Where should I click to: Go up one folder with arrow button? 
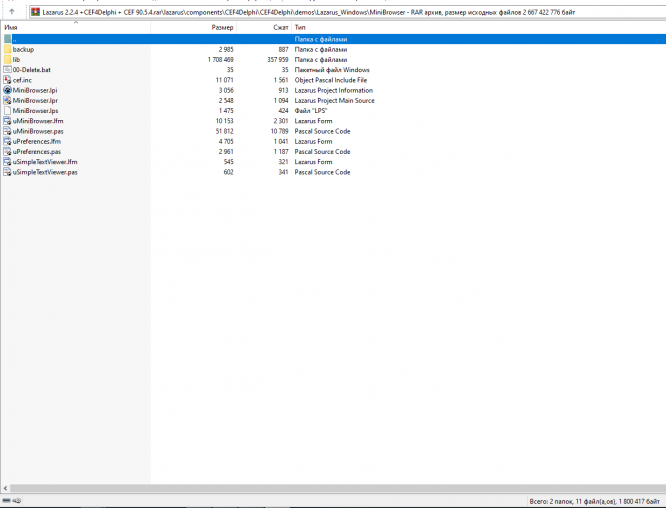coord(12,12)
